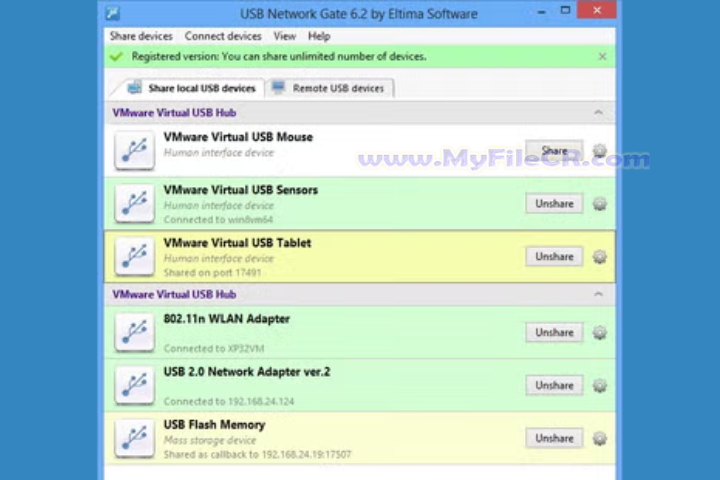
Task: Collapse the second VMware Virtual USB Hub group
Action: coord(598,294)
